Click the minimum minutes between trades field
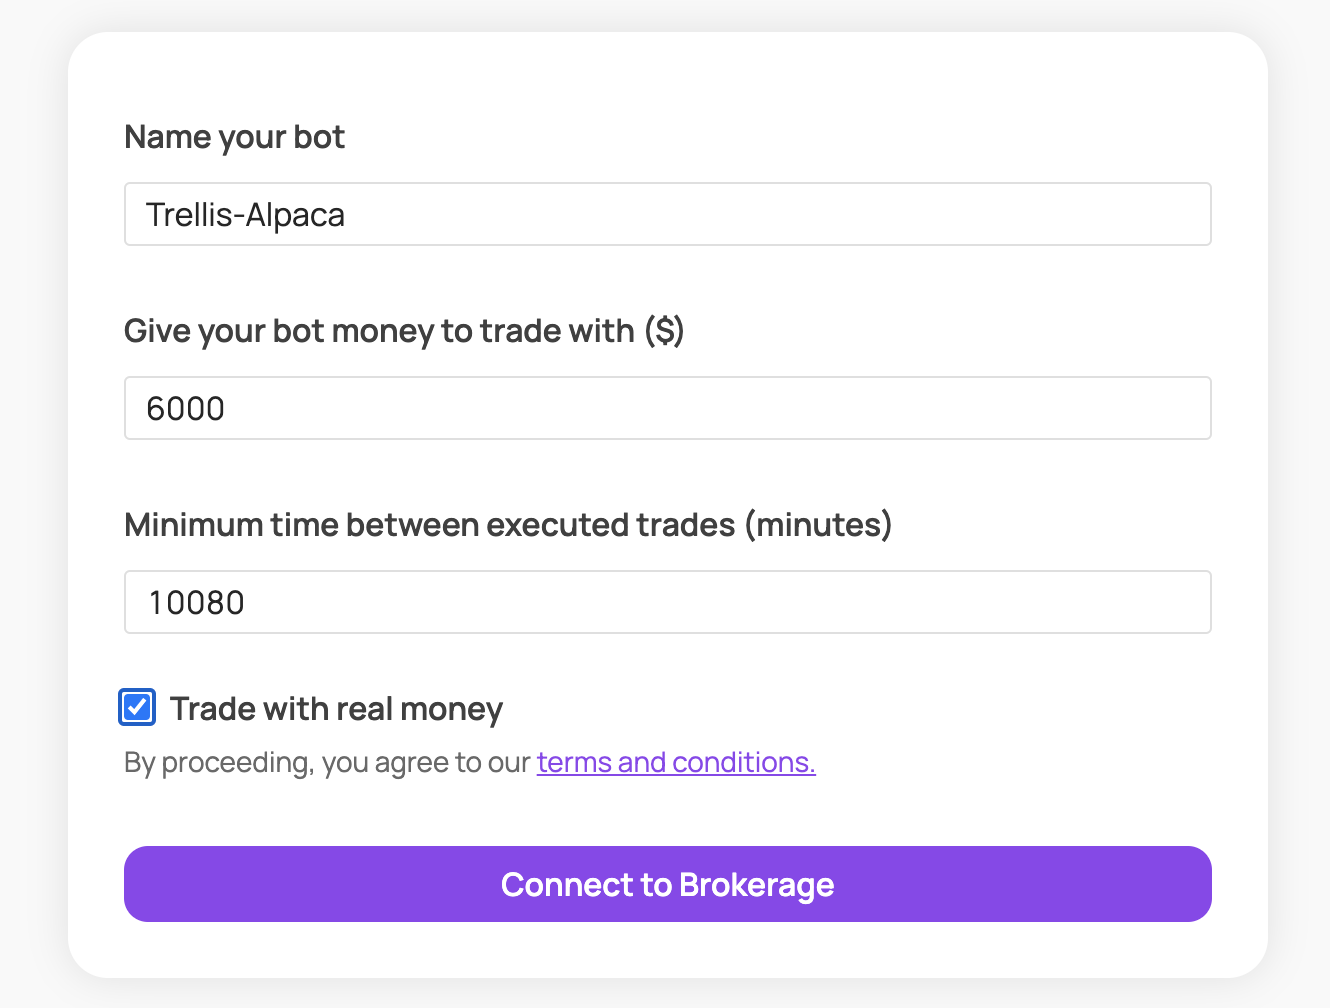The image size is (1330, 1008). tap(667, 602)
